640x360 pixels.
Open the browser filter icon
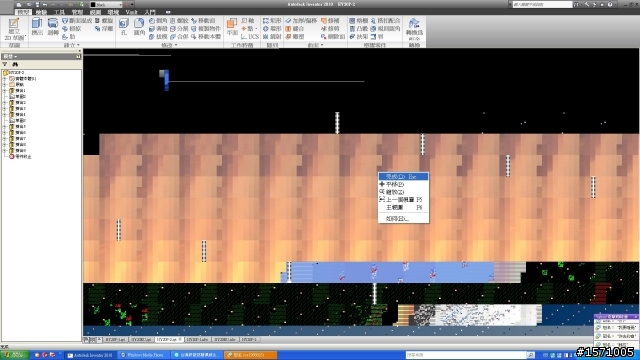click(5, 64)
